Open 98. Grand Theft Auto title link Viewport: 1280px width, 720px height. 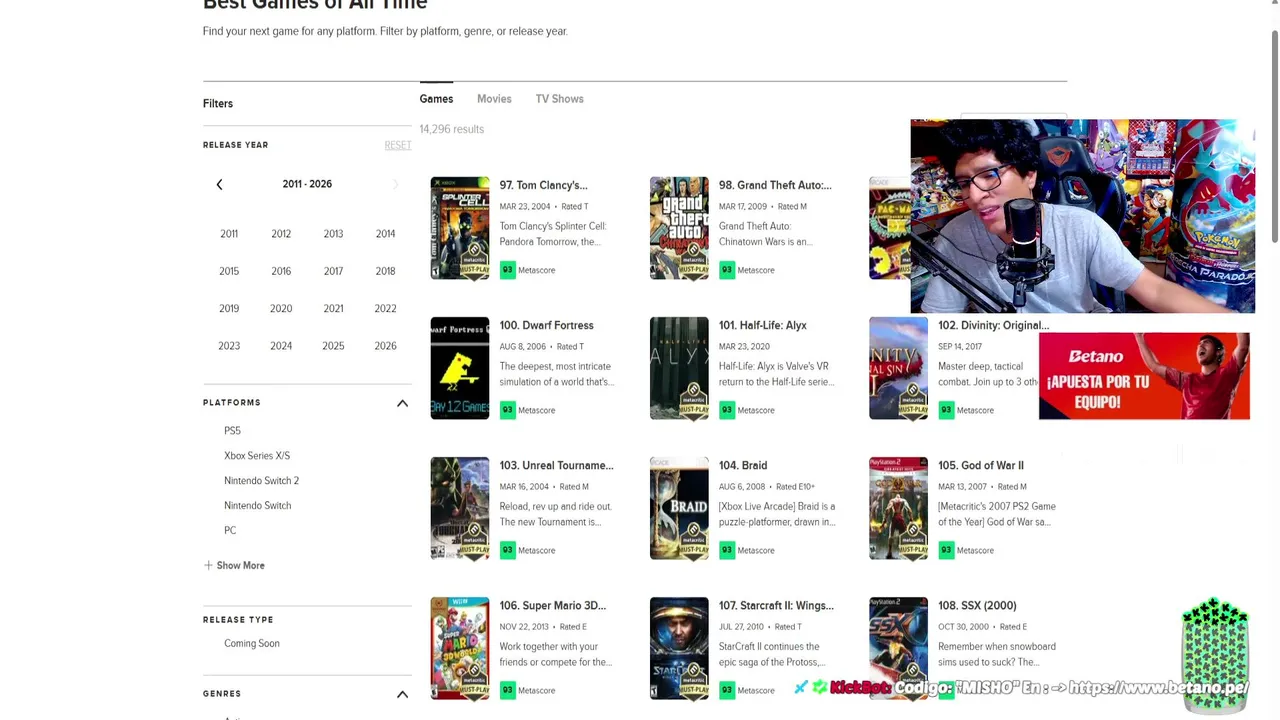click(775, 185)
